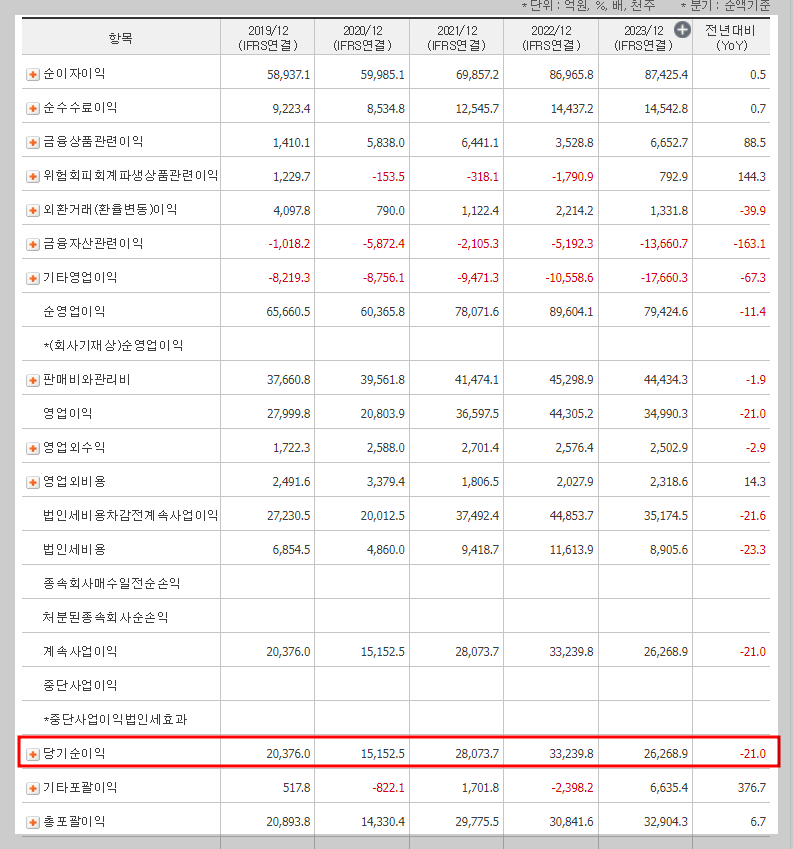793x849 pixels.
Task: Click 순이자이익 2019/12 value 58,937.1
Action: pos(289,75)
